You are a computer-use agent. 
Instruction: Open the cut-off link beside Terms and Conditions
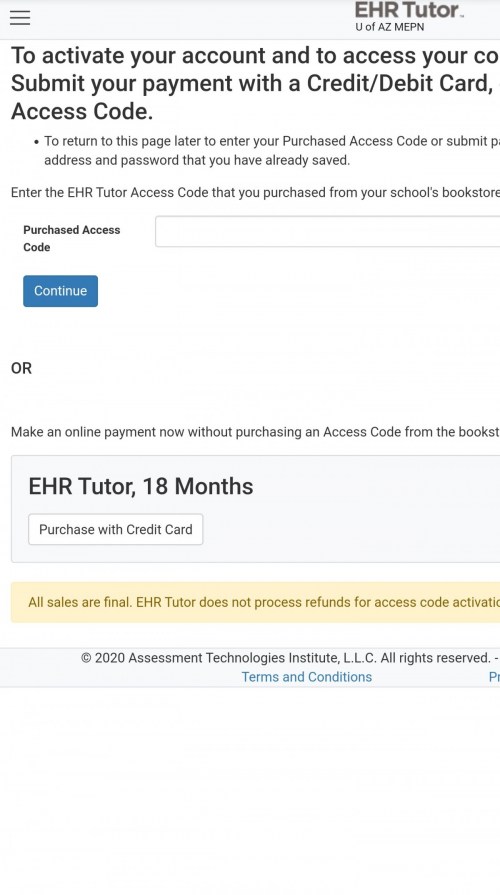pyautogui.click(x=494, y=677)
